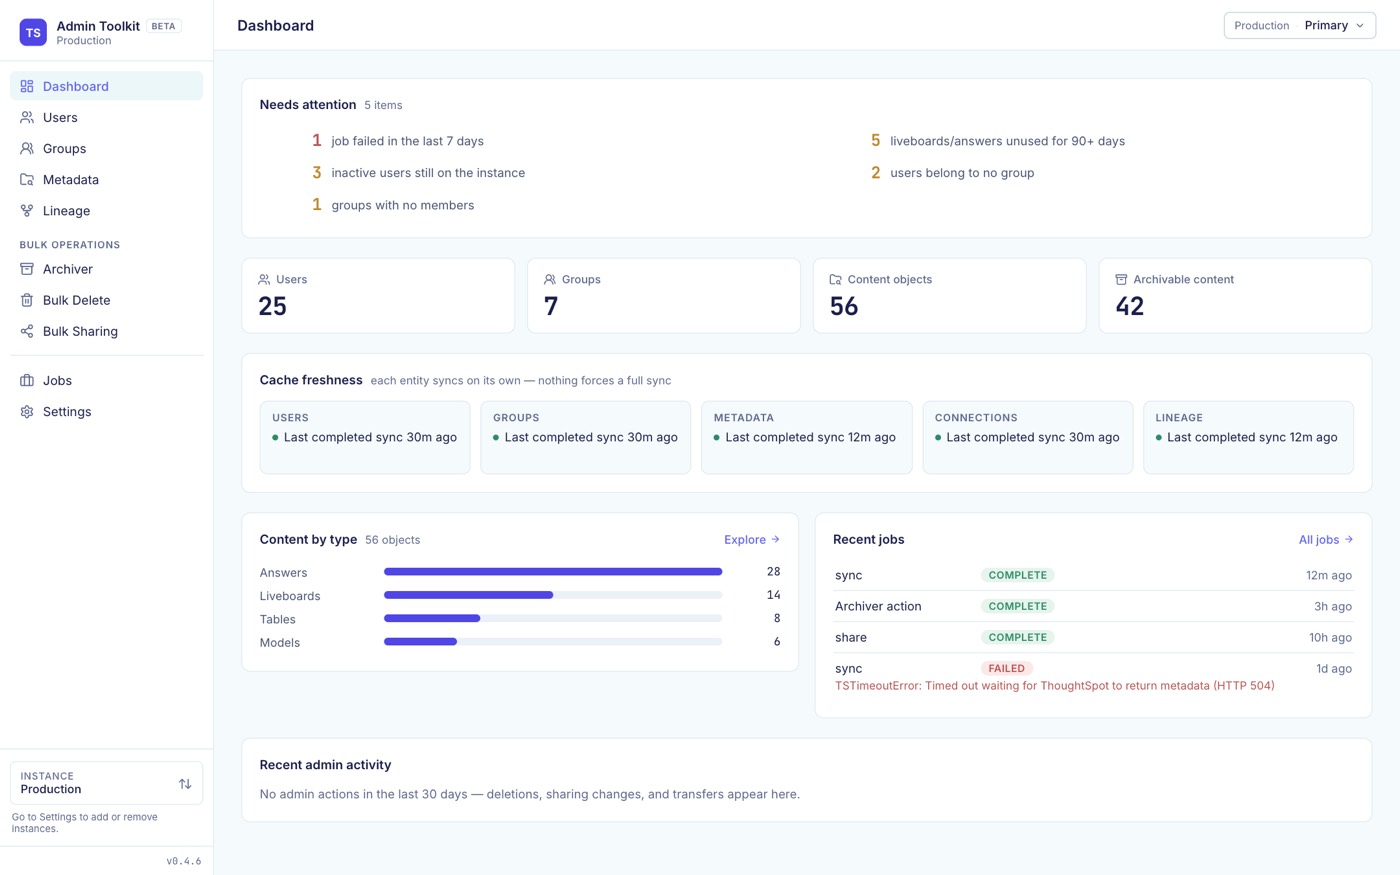Click the FAILED badge on the sync job

(1006, 668)
